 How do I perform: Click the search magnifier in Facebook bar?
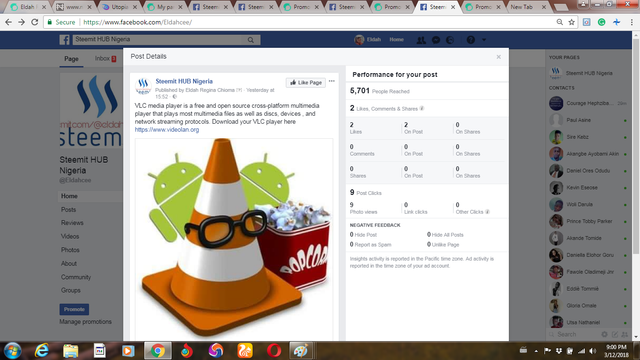pyautogui.click(x=251, y=40)
